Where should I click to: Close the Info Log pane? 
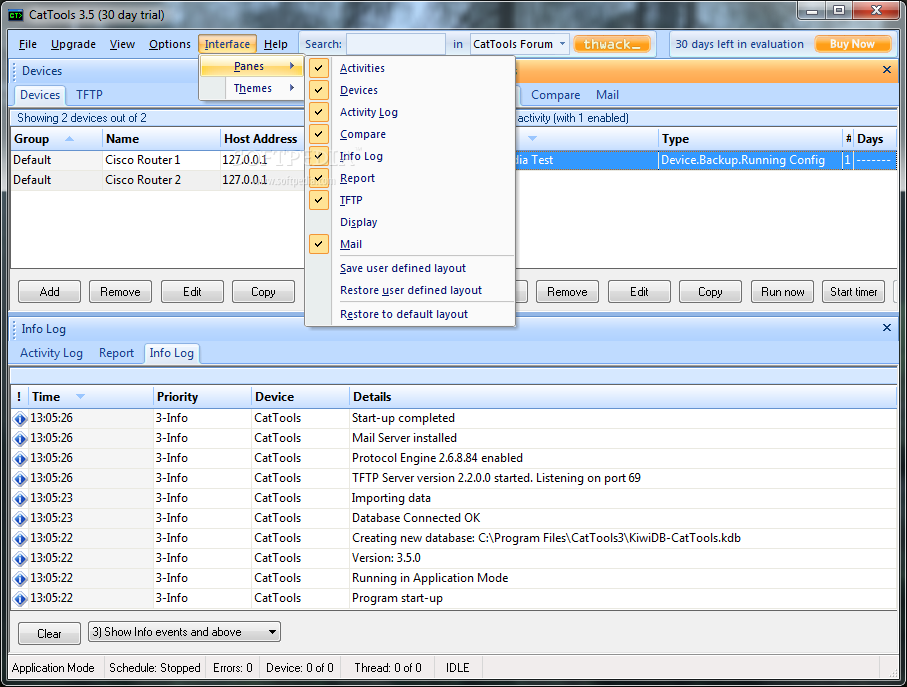(887, 328)
